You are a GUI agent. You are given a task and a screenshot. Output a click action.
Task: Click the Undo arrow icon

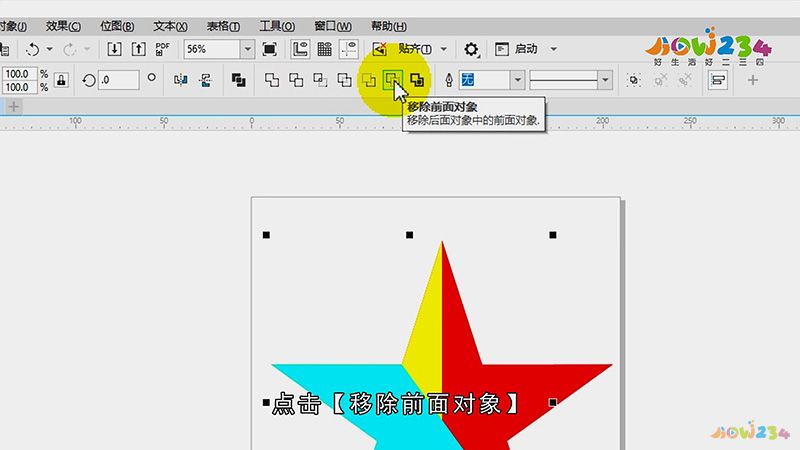click(33, 49)
